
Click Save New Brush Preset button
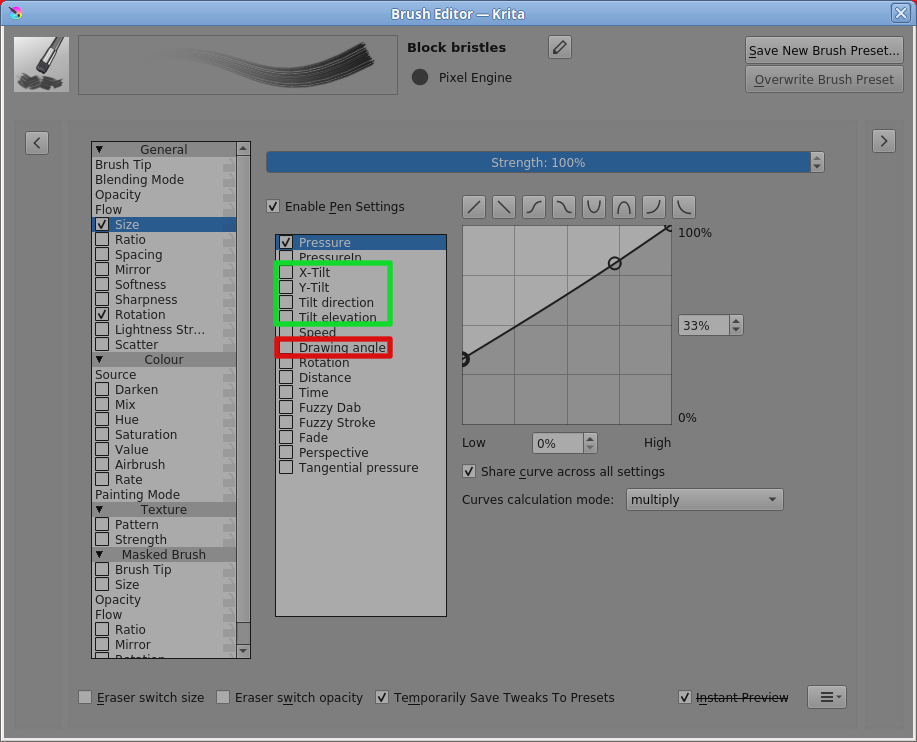tap(824, 50)
